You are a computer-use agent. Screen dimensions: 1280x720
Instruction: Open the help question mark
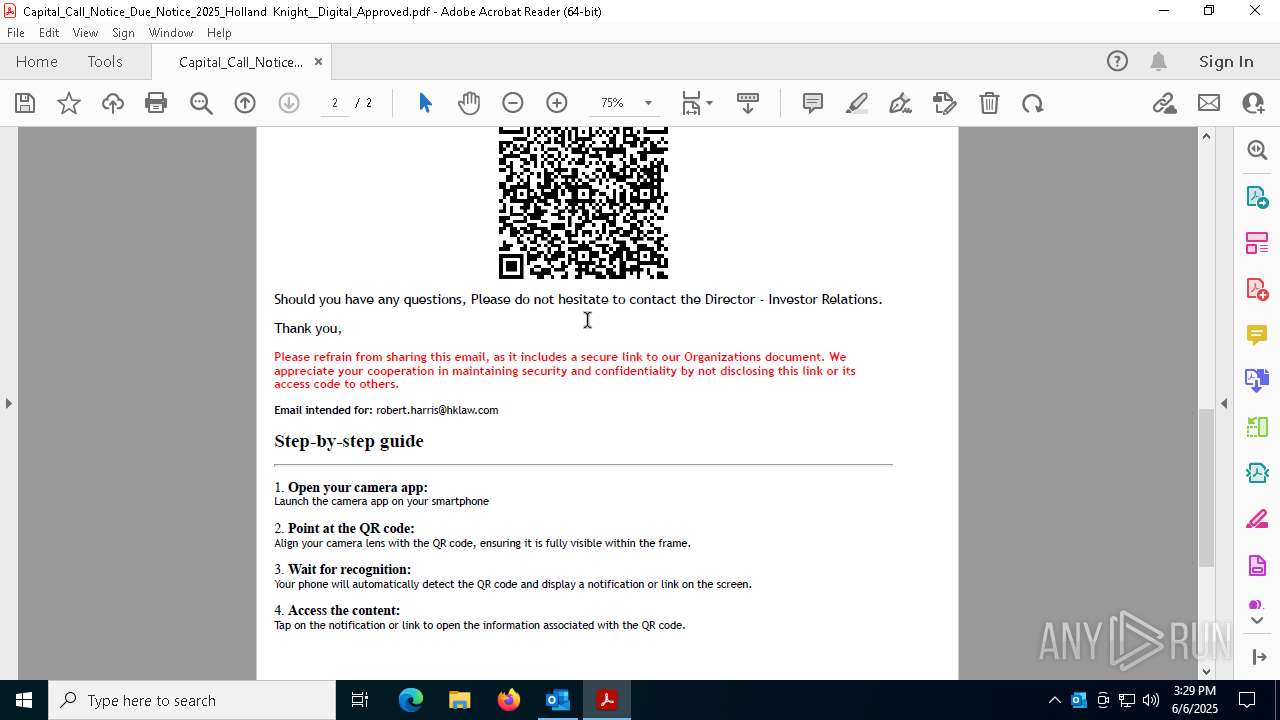(x=1117, y=62)
